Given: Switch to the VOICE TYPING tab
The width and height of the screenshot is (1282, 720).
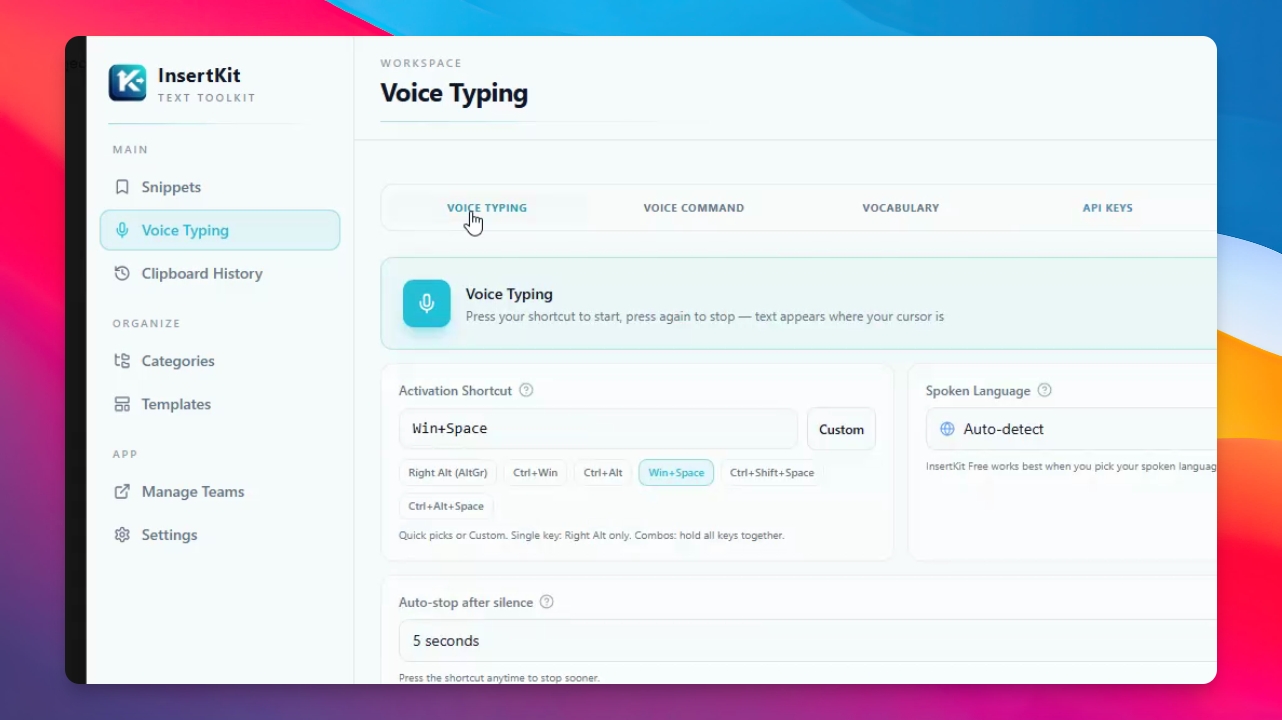Looking at the screenshot, I should pos(487,208).
